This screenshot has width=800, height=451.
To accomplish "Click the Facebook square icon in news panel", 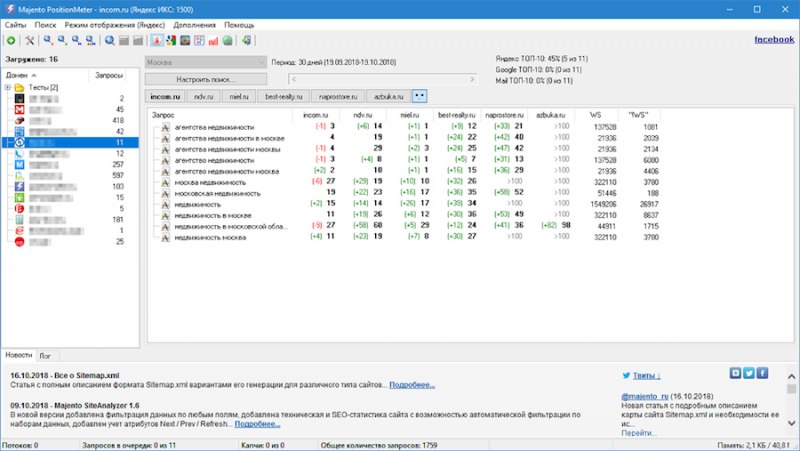I will (762, 373).
